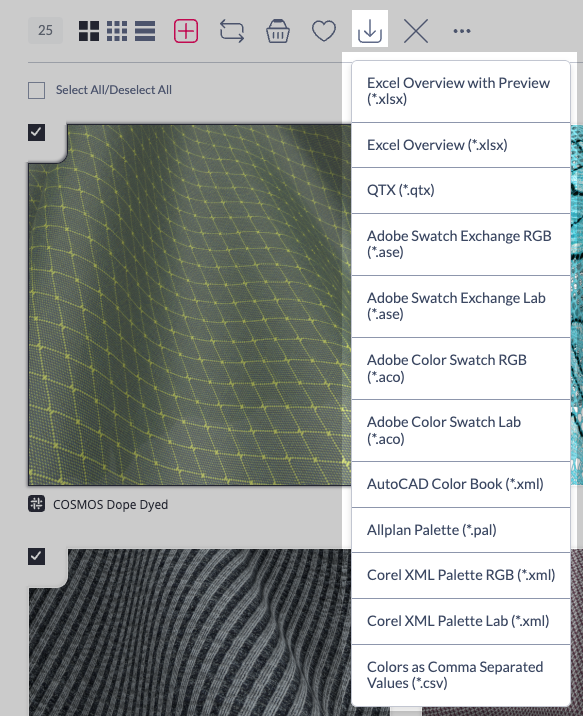Select Corel XML Palette Lab (*.xml)
Screen dimensions: 583x716
pyautogui.click(x=461, y=621)
